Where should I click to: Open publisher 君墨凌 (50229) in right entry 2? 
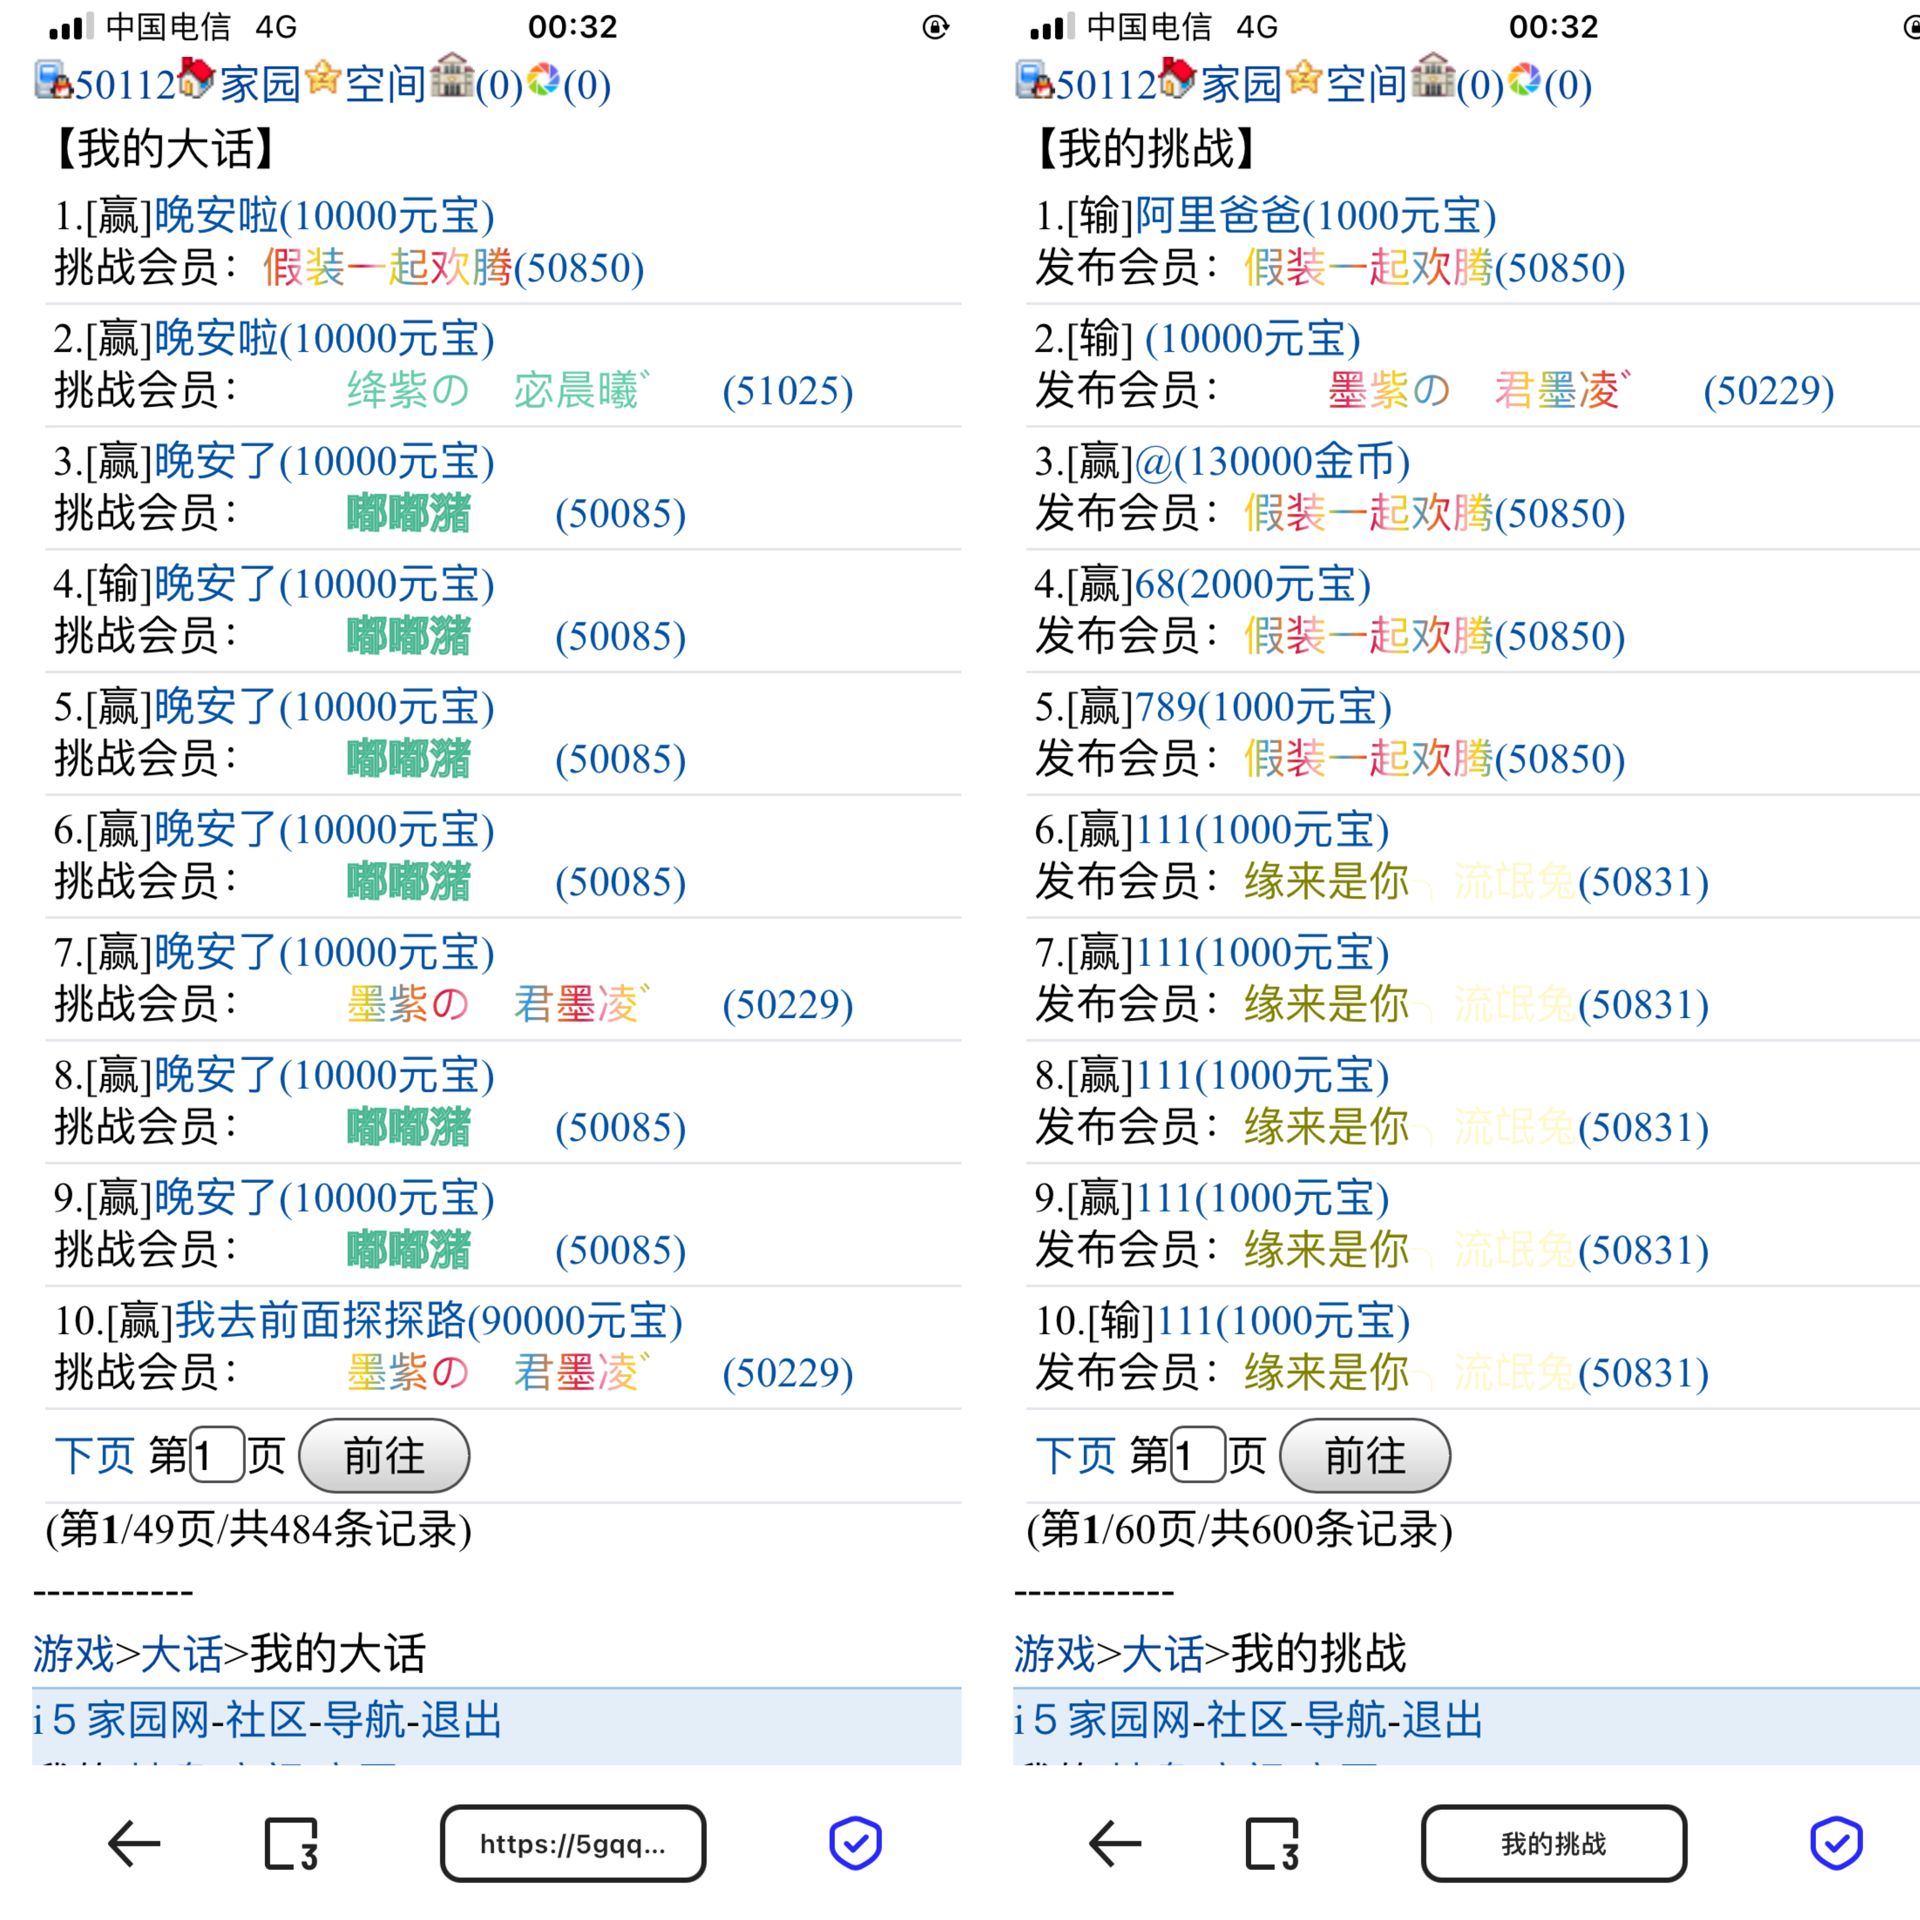pyautogui.click(x=1581, y=391)
